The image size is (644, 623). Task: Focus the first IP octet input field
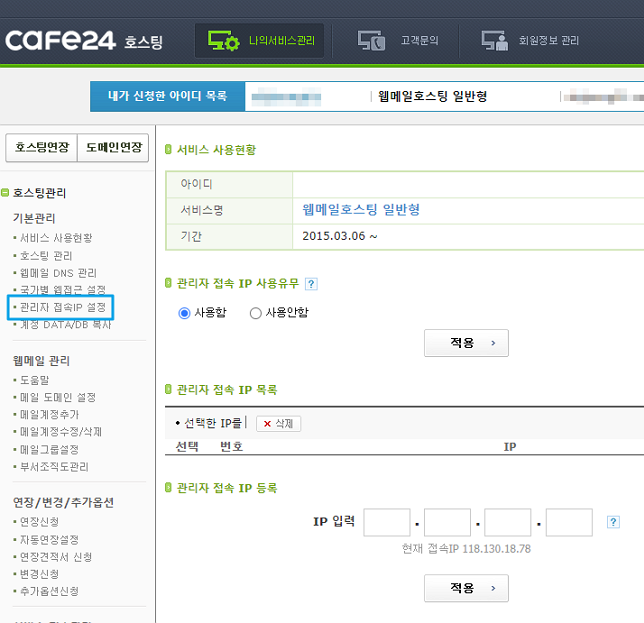(387, 522)
